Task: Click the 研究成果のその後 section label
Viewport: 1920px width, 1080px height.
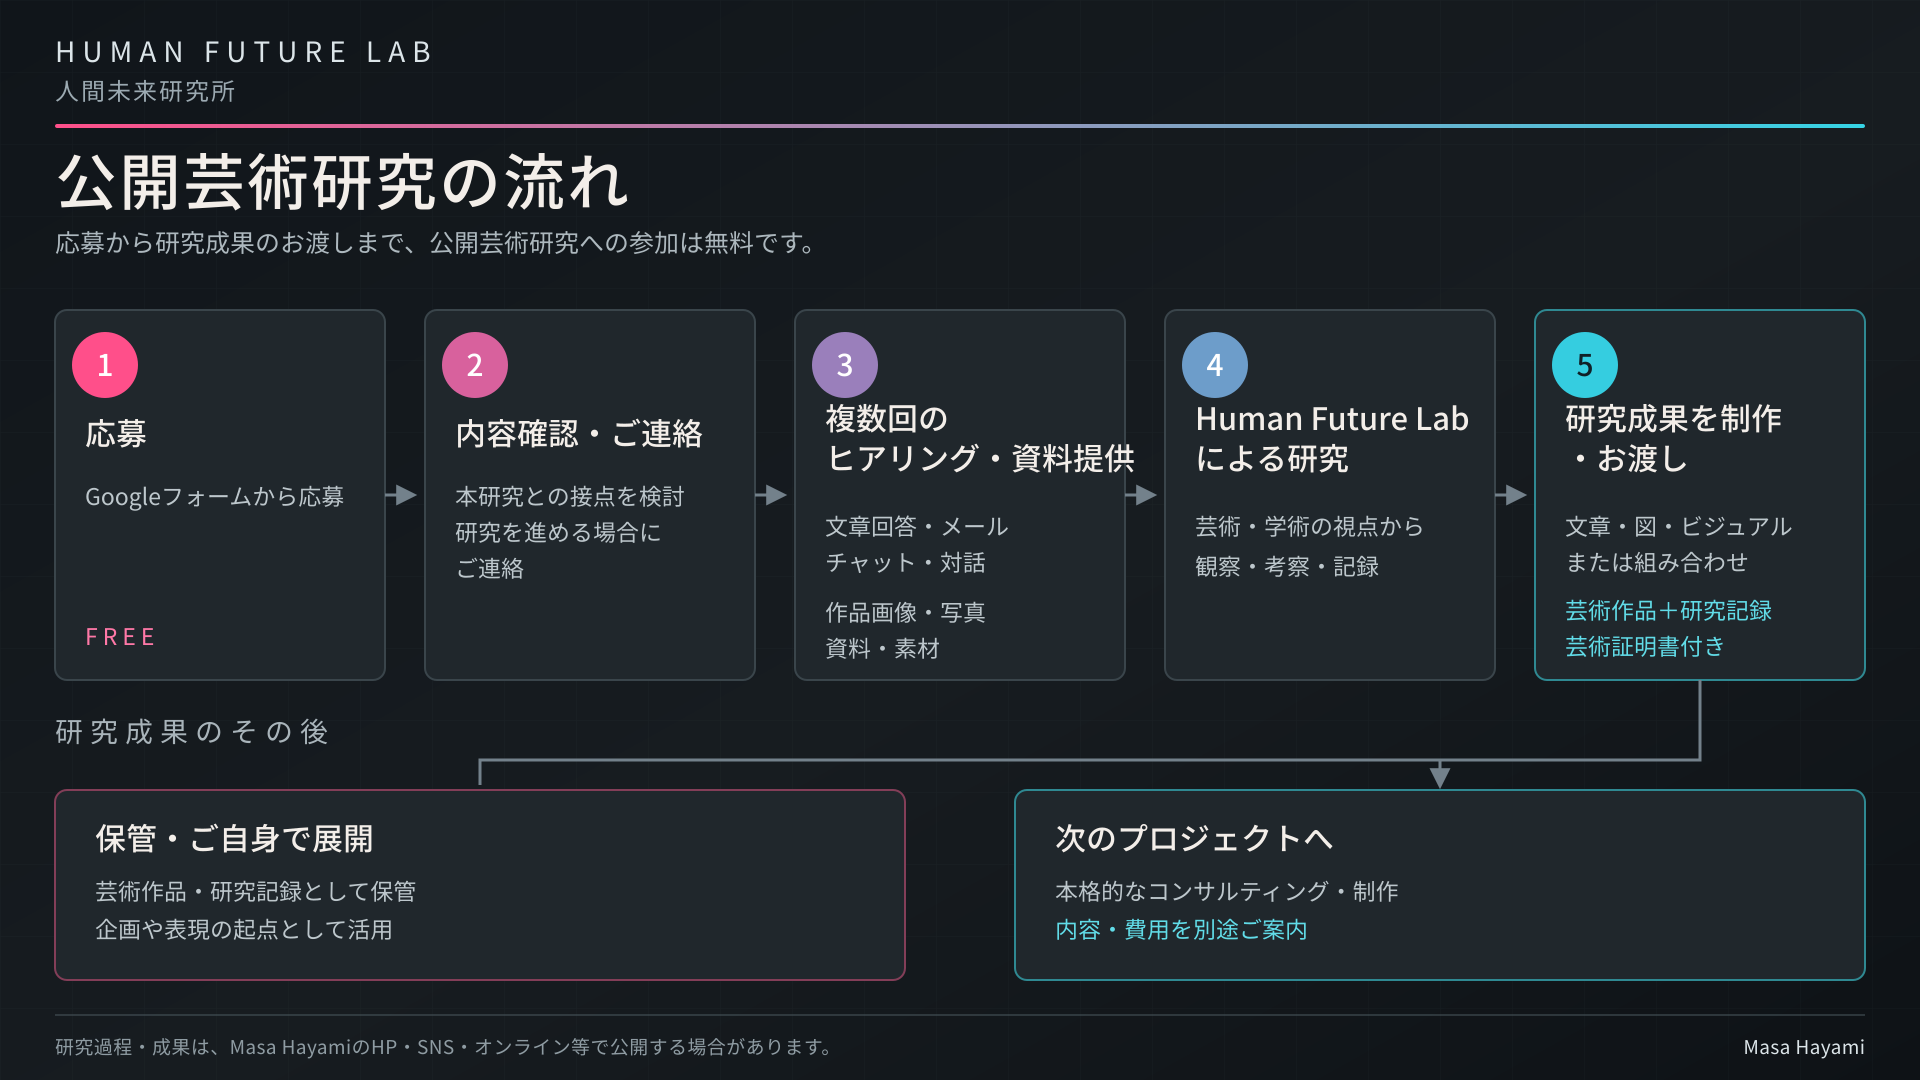Action: point(192,732)
